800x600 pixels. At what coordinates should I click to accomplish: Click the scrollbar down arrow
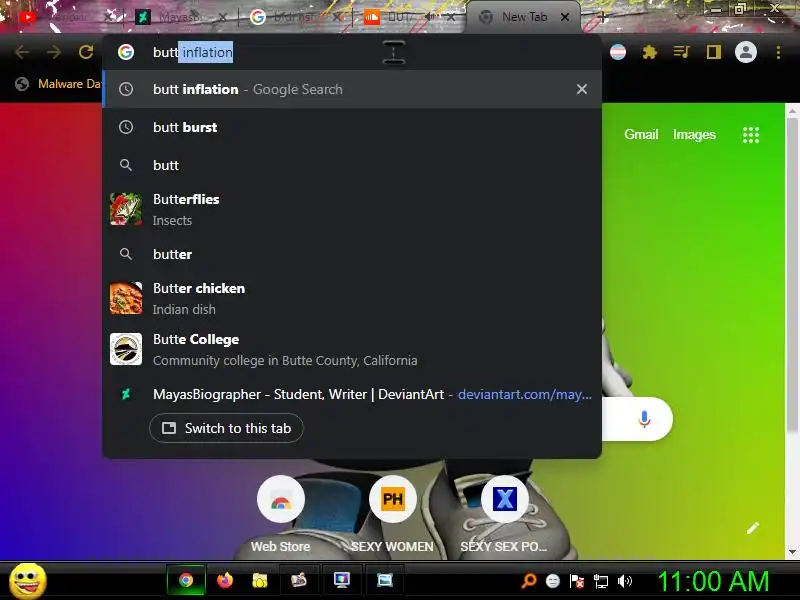(x=792, y=552)
